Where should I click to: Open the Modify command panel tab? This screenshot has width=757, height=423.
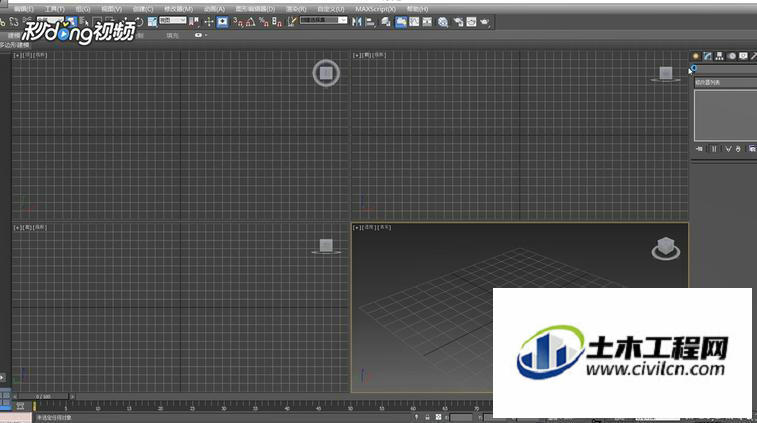click(x=708, y=56)
